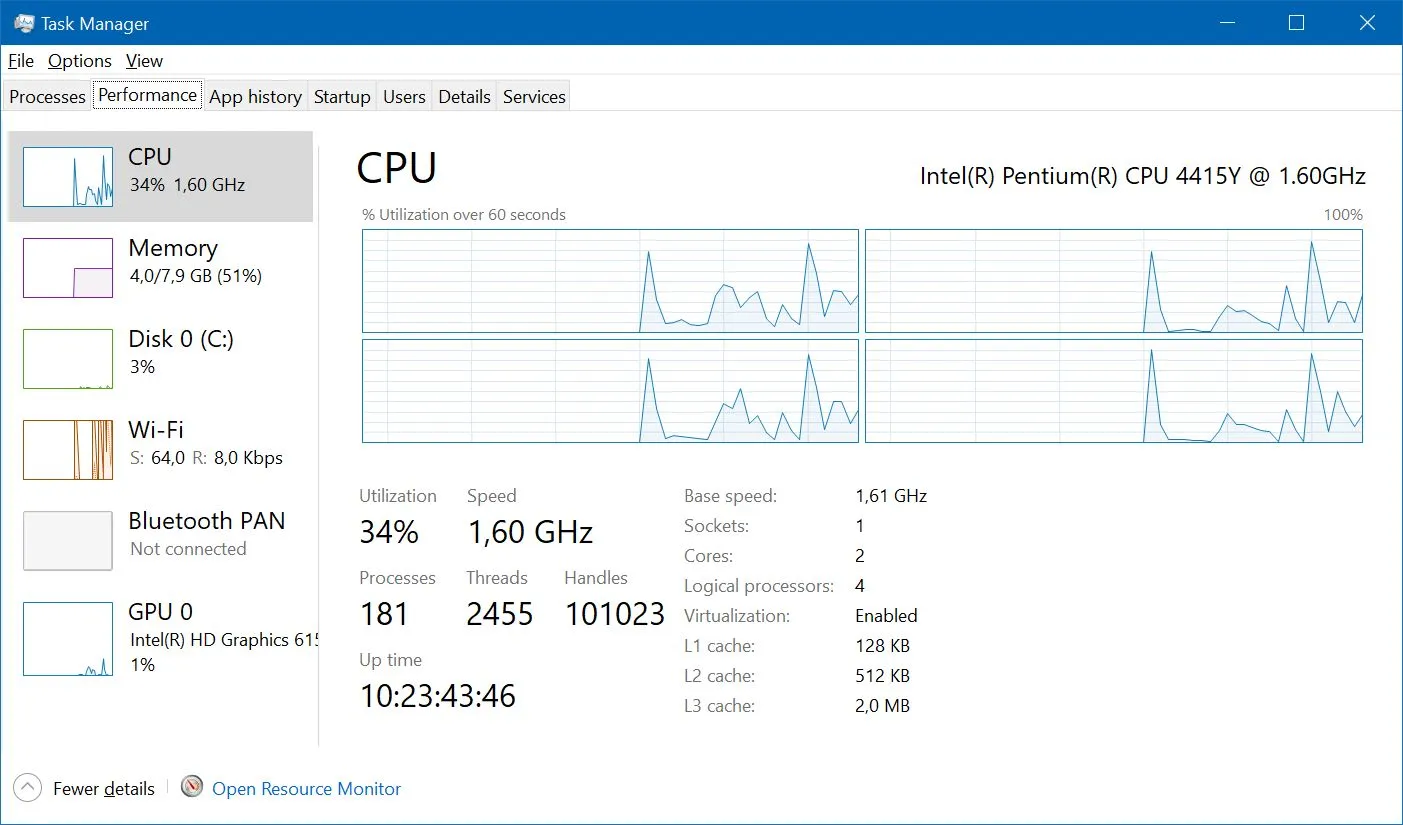
Task: Select the CPU mini graph thumbnail
Action: [x=68, y=177]
